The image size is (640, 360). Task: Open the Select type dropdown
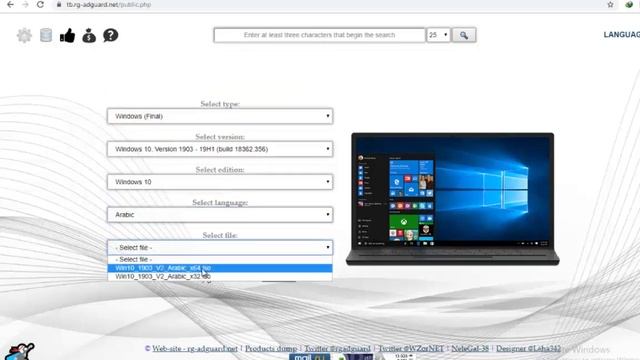coord(220,116)
